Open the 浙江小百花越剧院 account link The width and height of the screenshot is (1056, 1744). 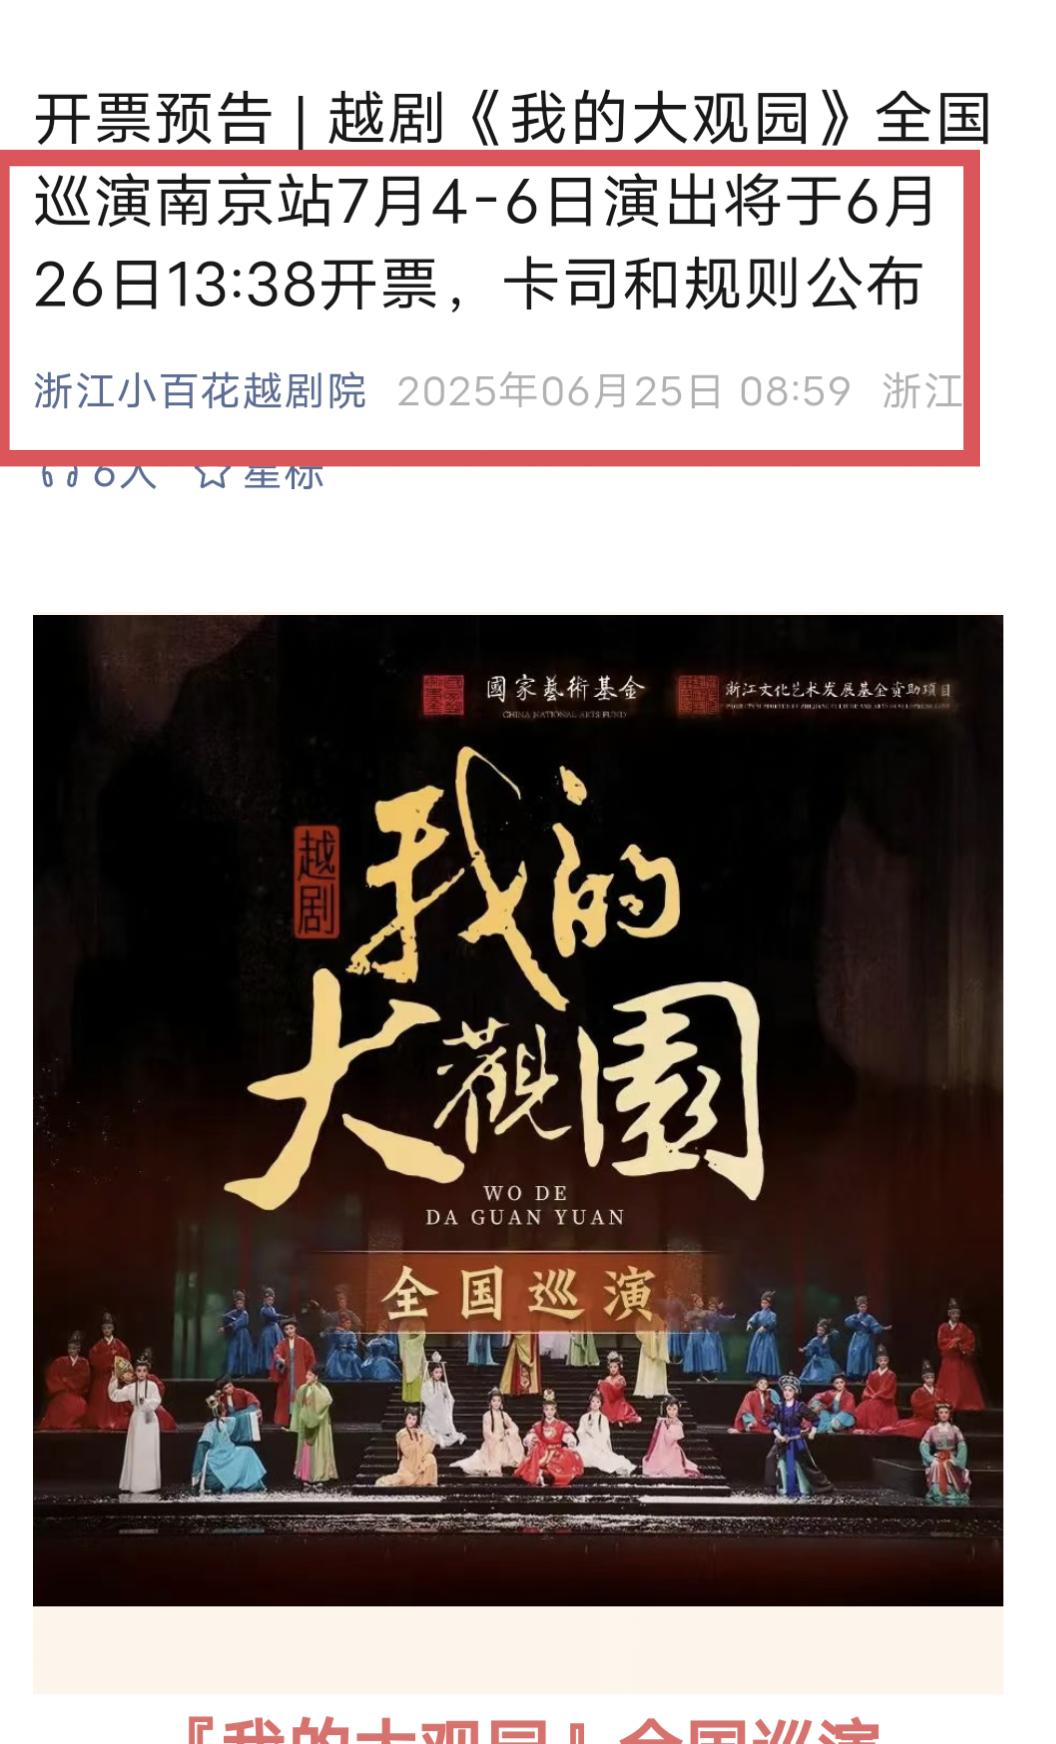[x=200, y=391]
